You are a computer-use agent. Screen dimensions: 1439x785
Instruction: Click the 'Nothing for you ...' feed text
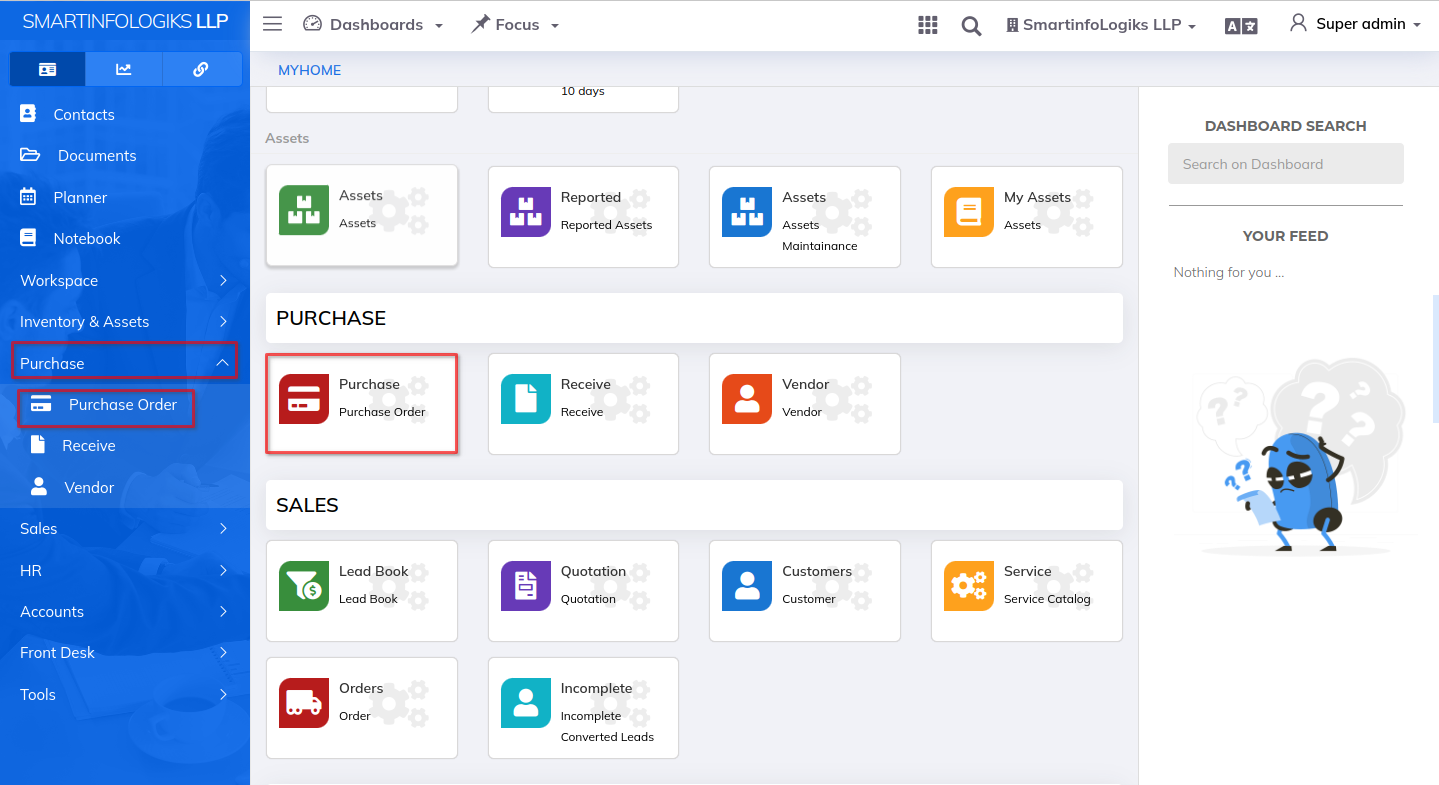[x=1229, y=272]
